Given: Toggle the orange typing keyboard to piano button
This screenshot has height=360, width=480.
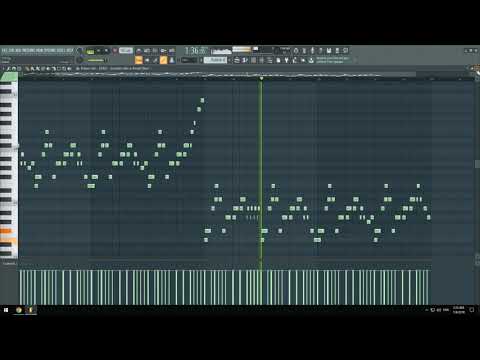Looking at the screenshot, I should coord(139,60).
